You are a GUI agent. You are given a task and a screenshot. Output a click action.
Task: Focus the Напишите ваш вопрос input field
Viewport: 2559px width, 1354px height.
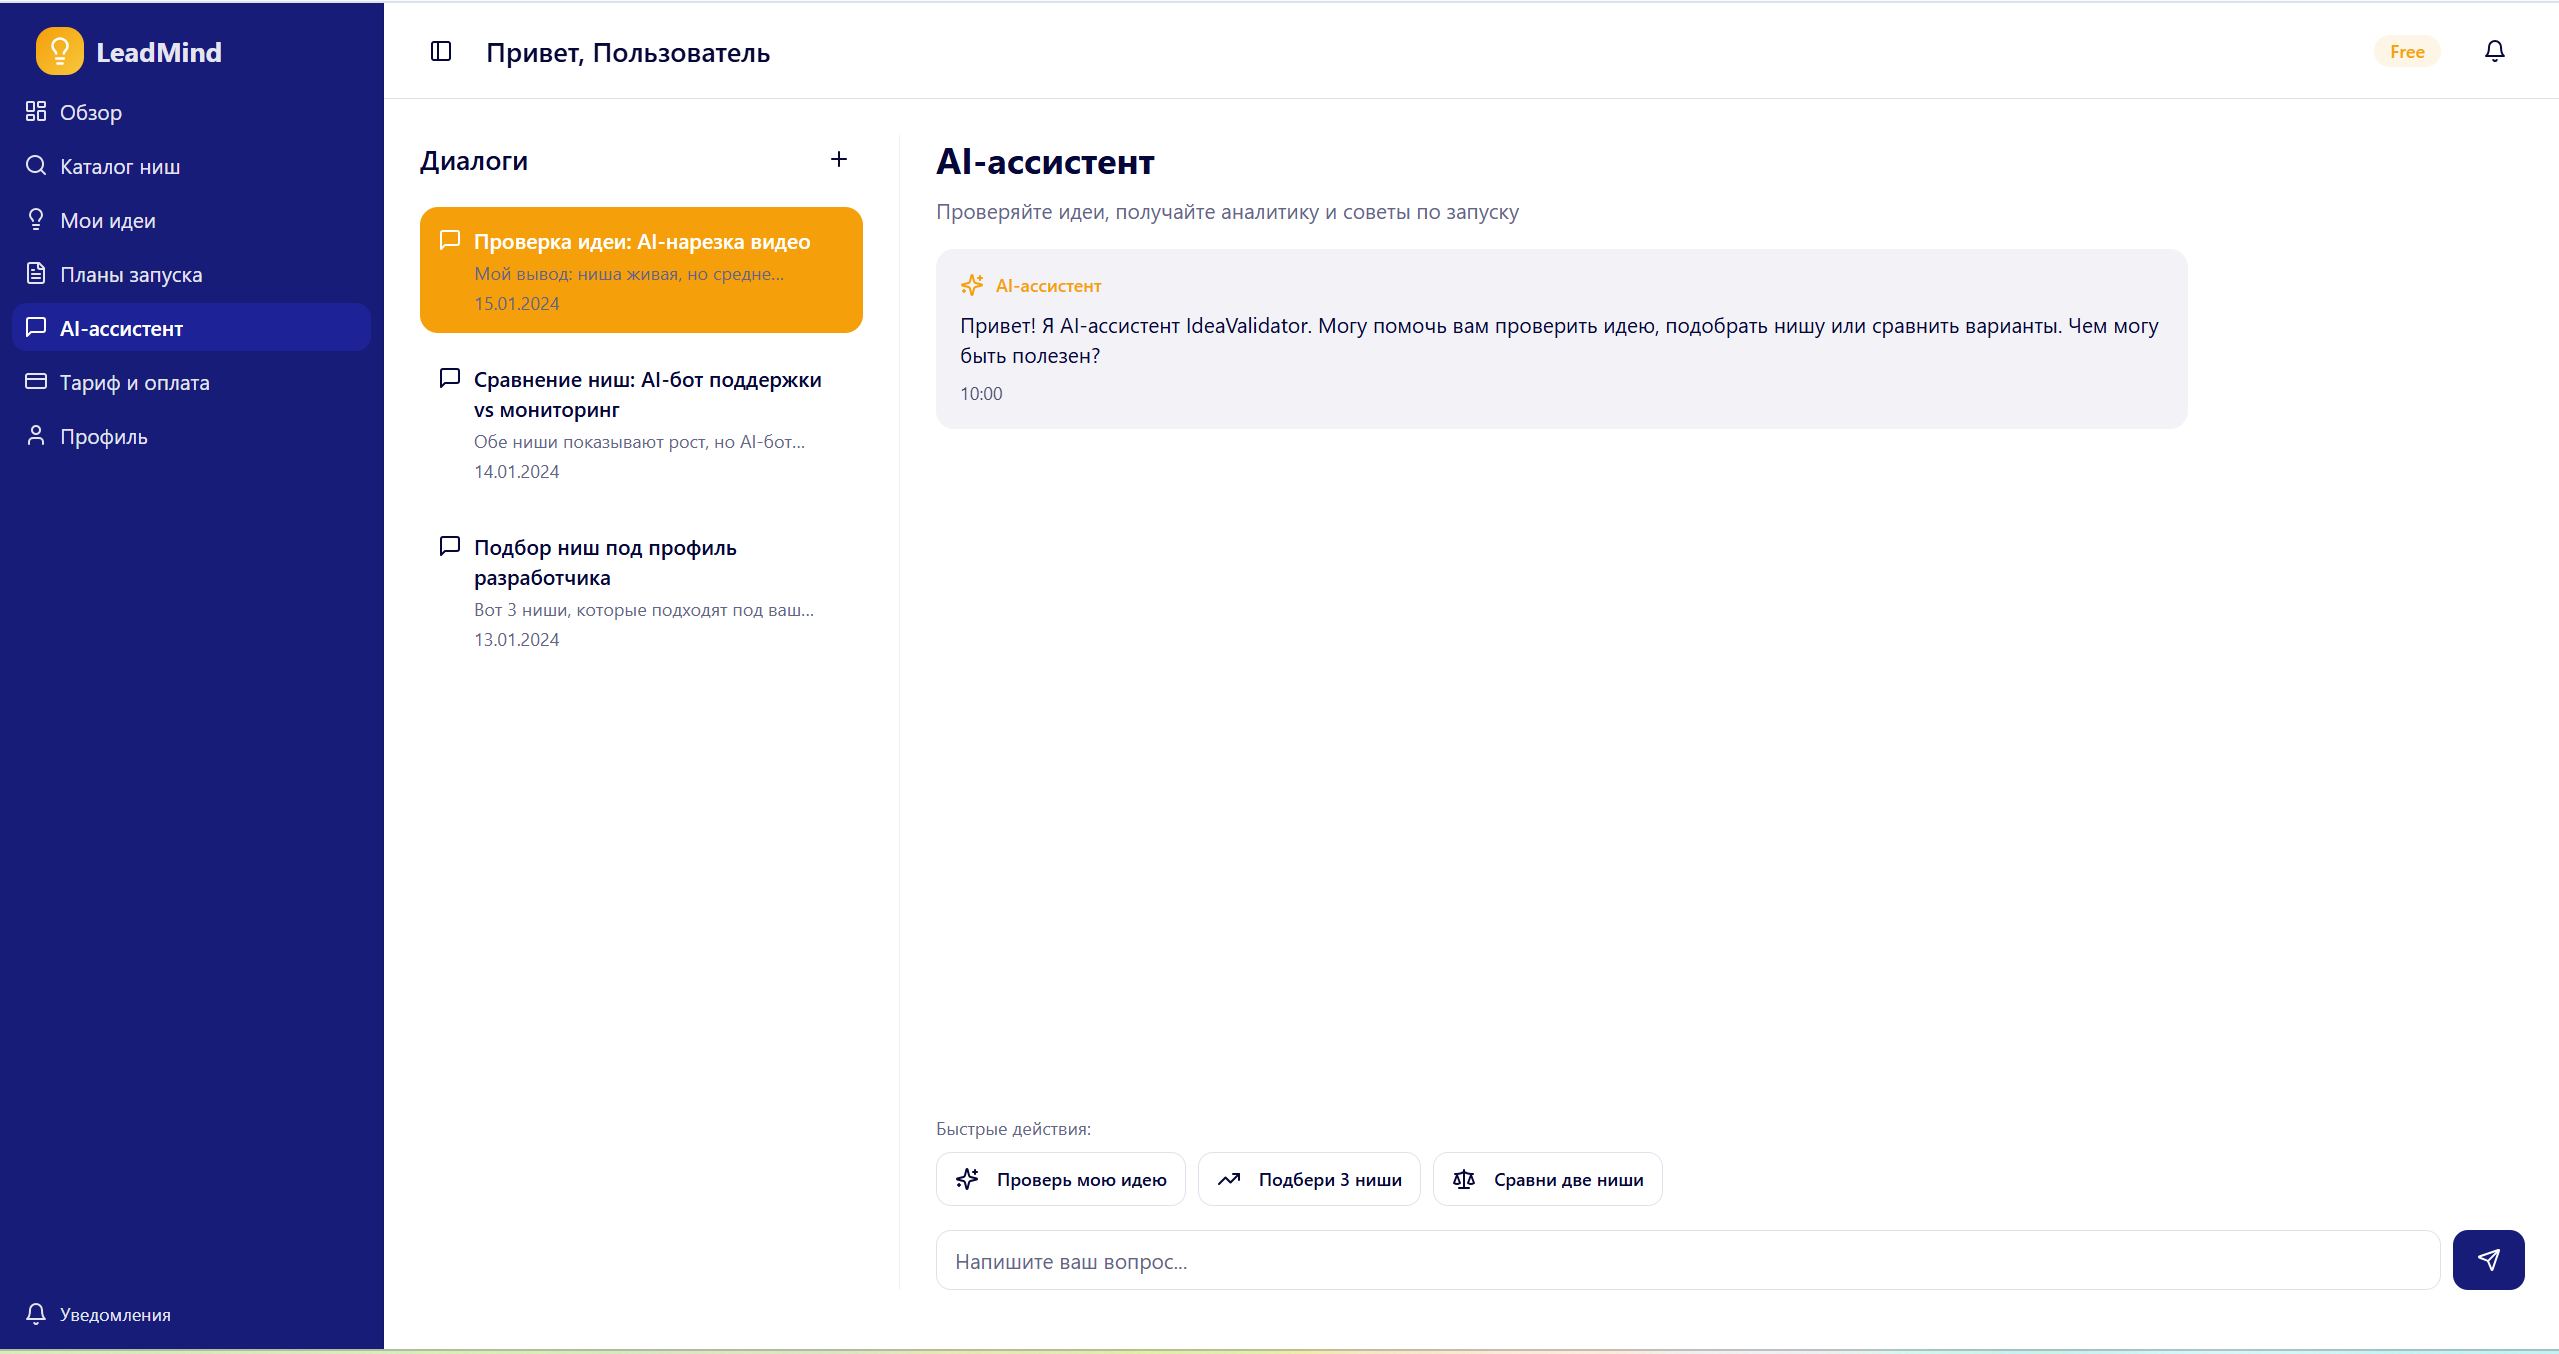[1686, 1260]
